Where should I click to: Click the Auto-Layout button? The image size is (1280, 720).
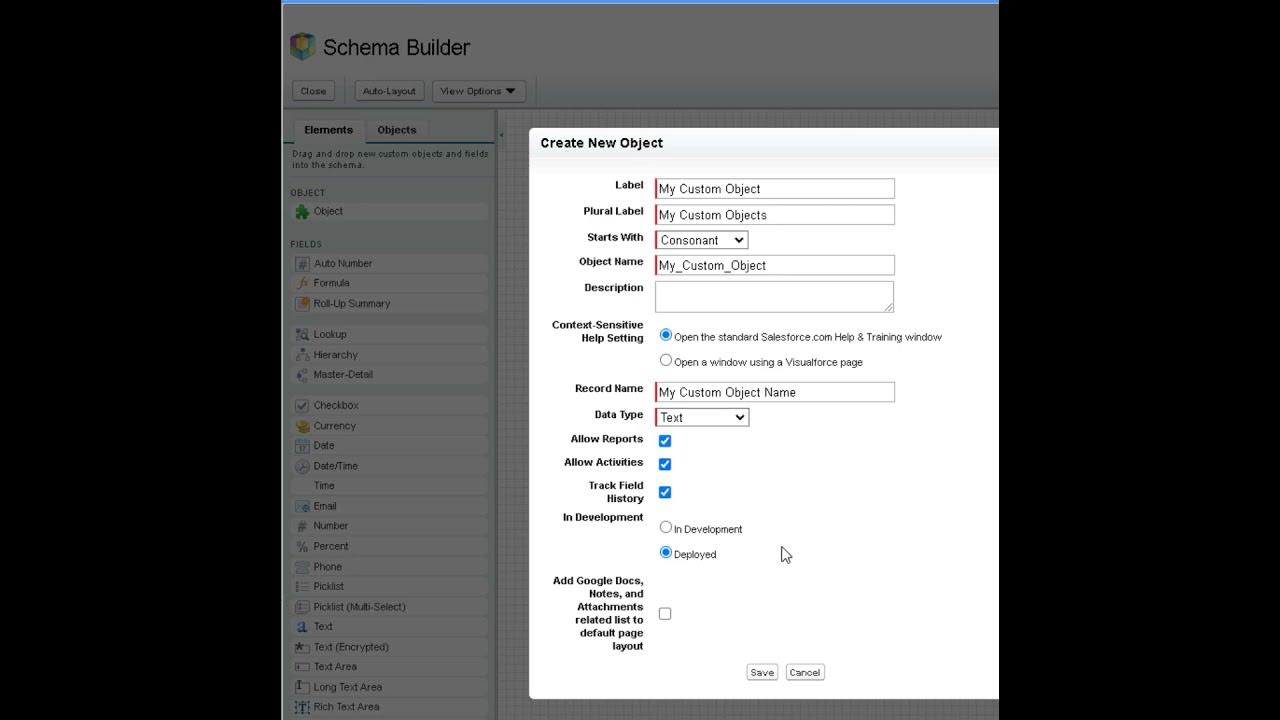[389, 91]
